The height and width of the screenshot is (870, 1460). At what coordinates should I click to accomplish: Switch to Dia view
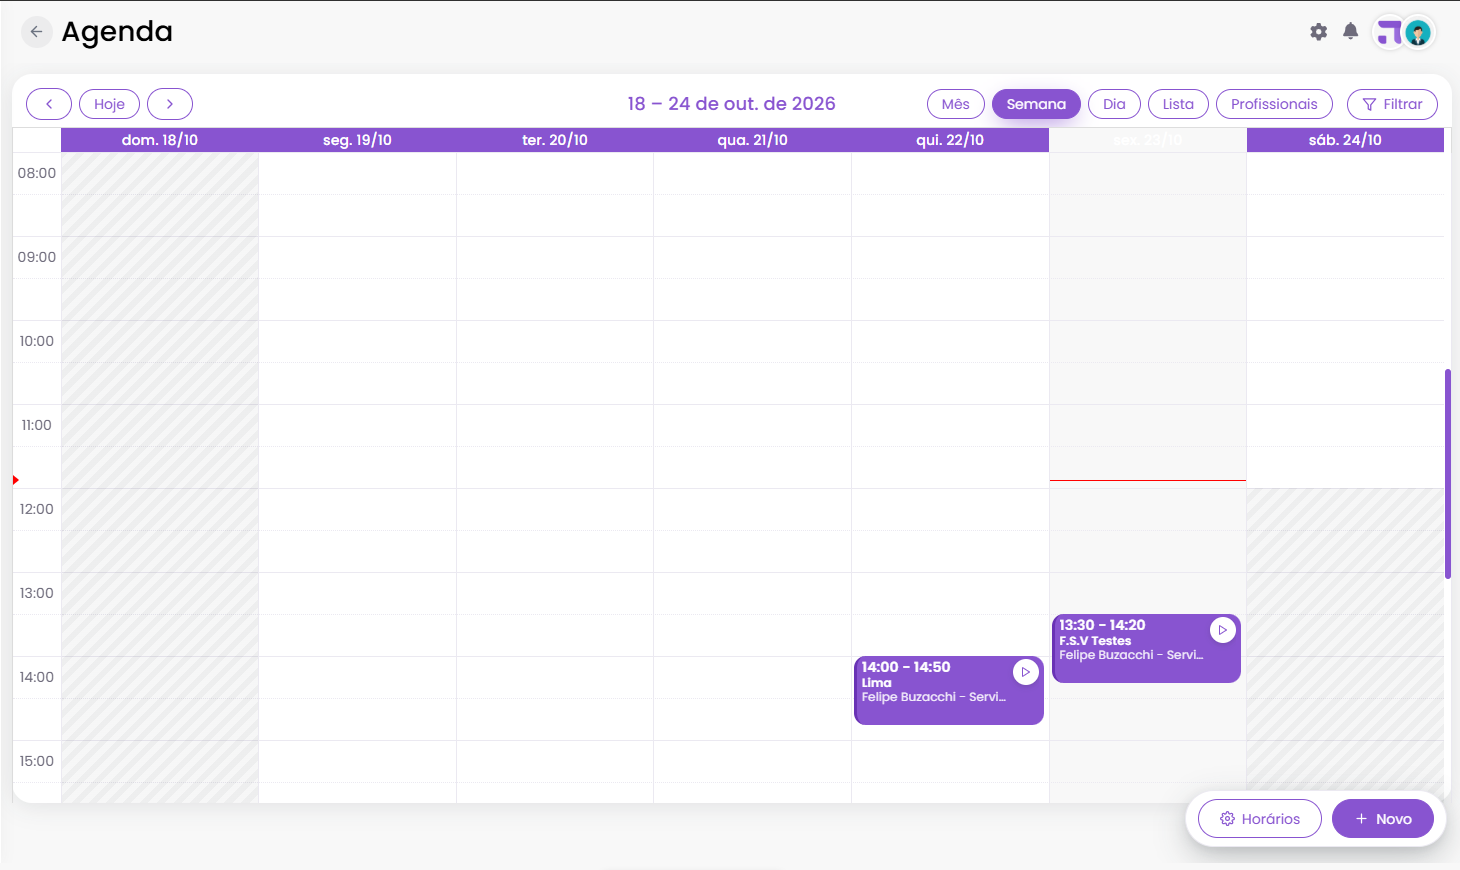[1114, 104]
